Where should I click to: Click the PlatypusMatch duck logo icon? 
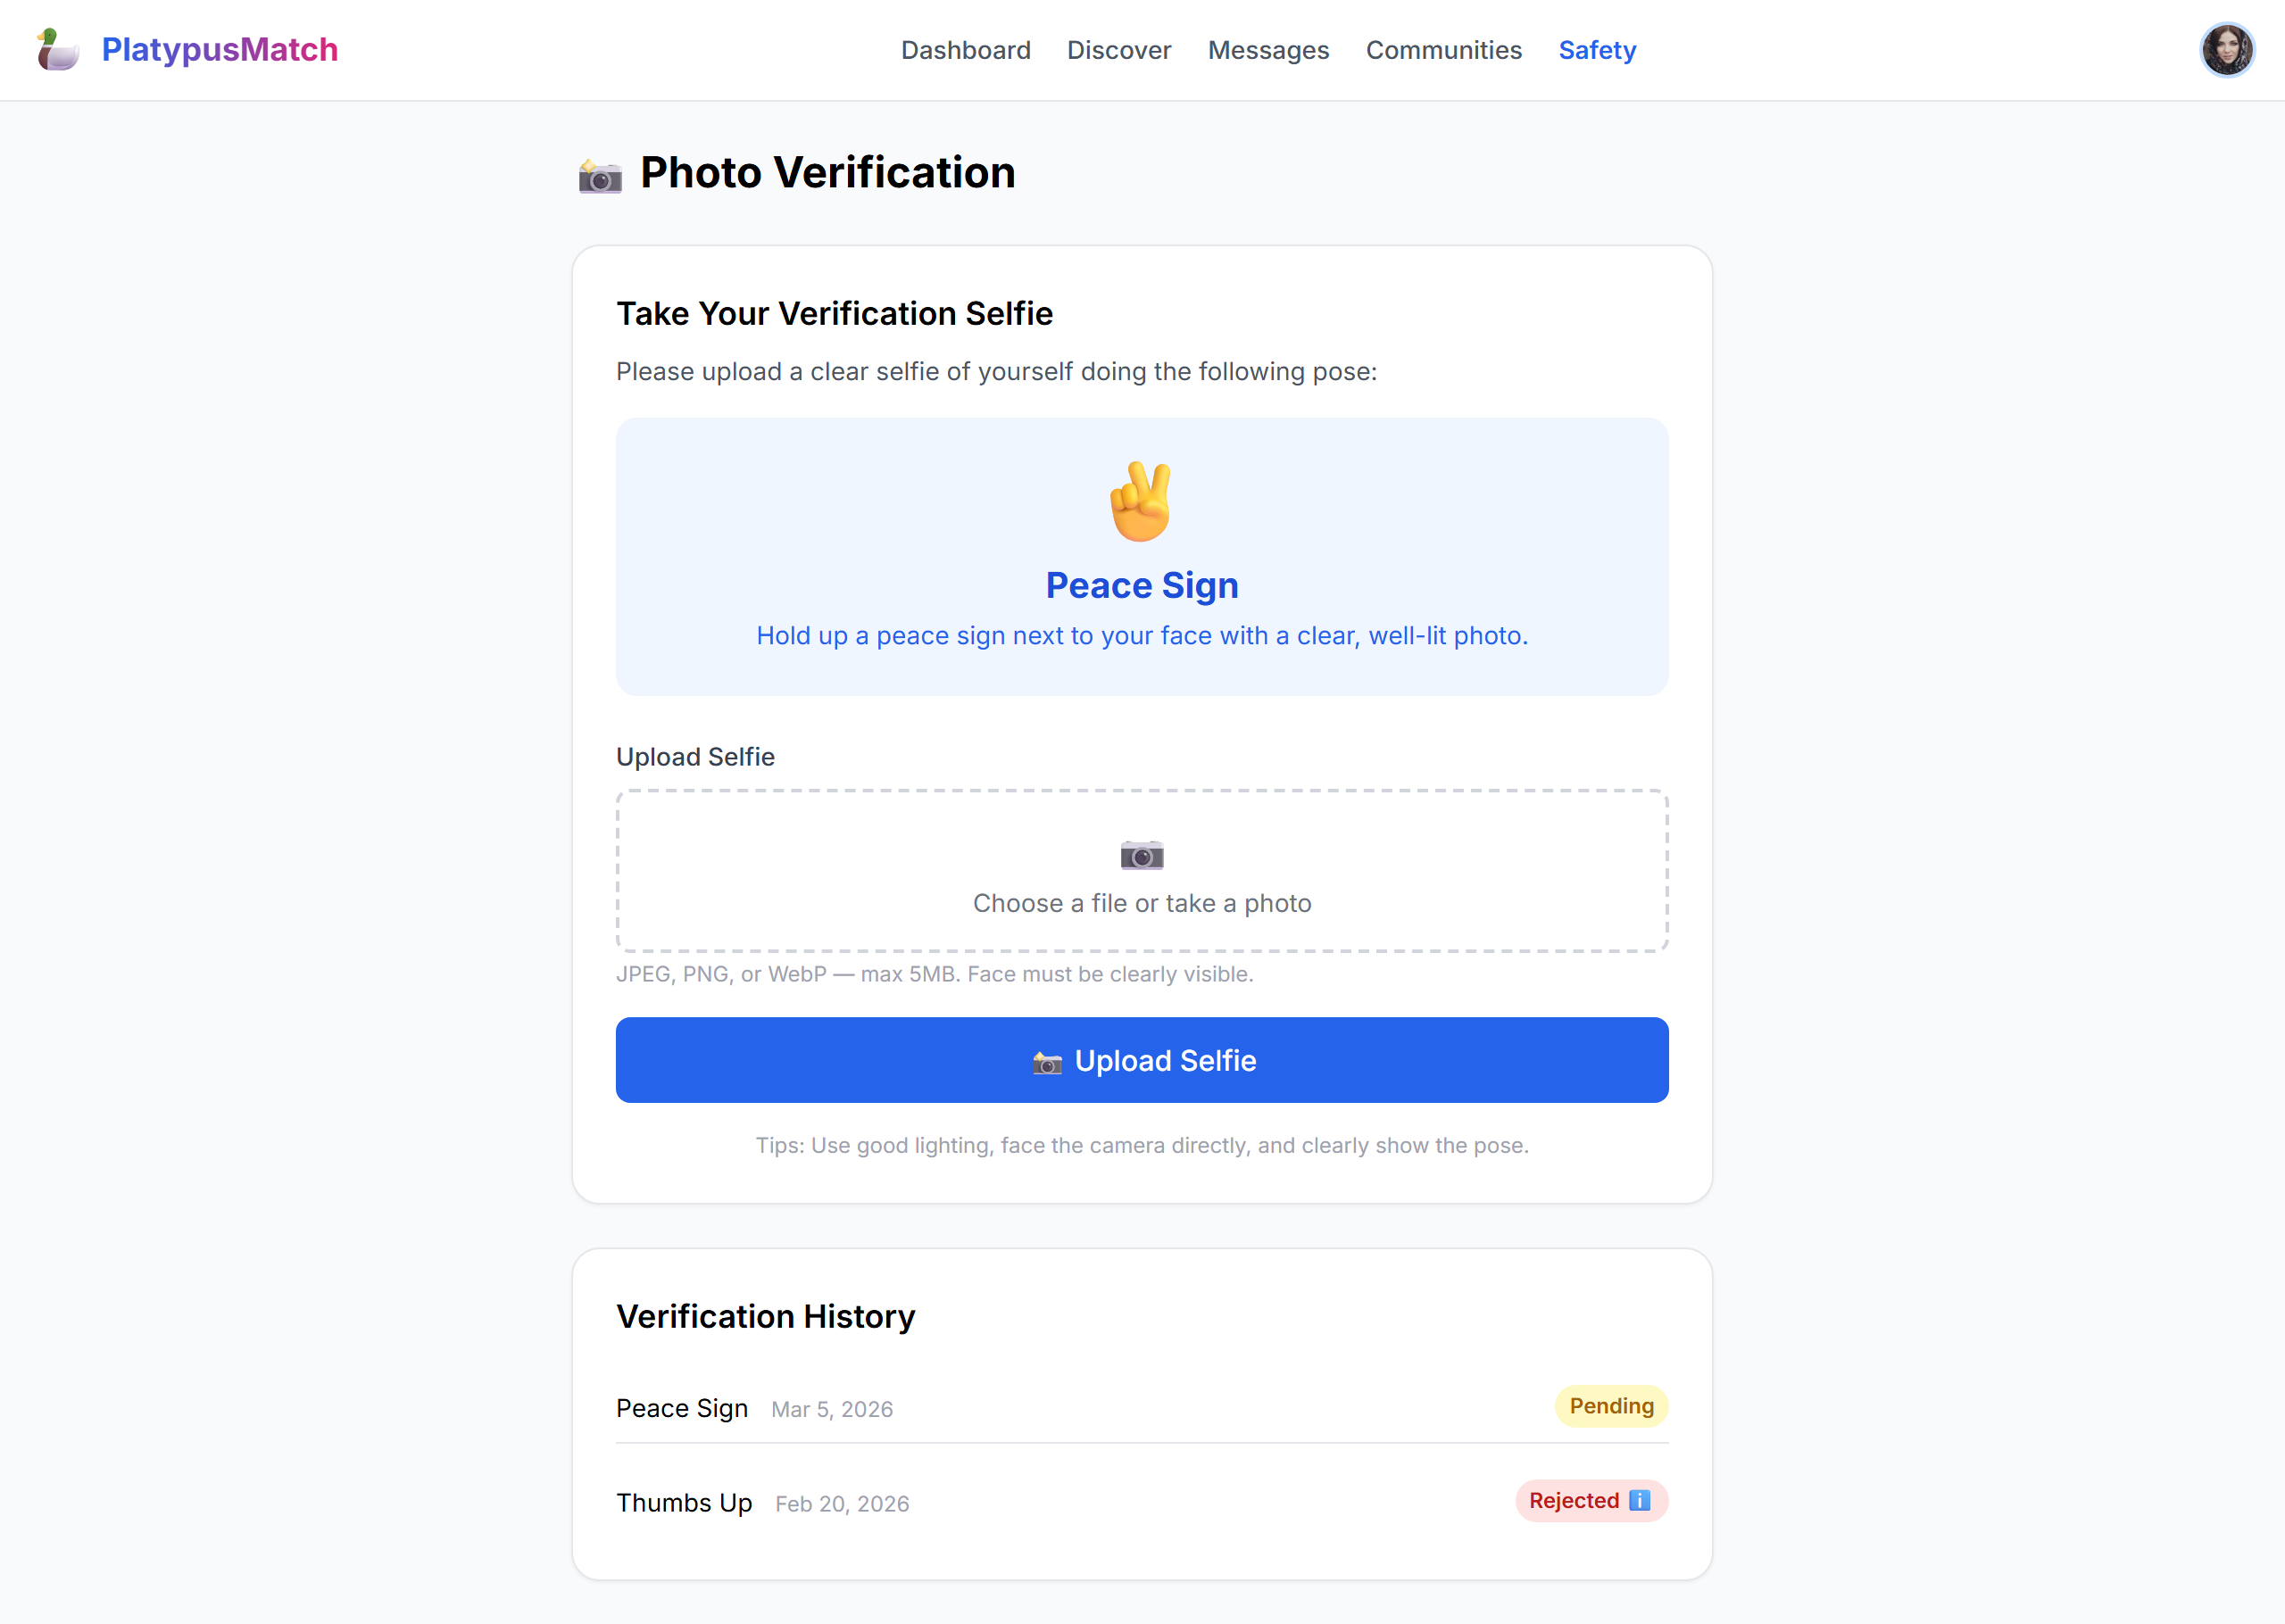[x=58, y=50]
